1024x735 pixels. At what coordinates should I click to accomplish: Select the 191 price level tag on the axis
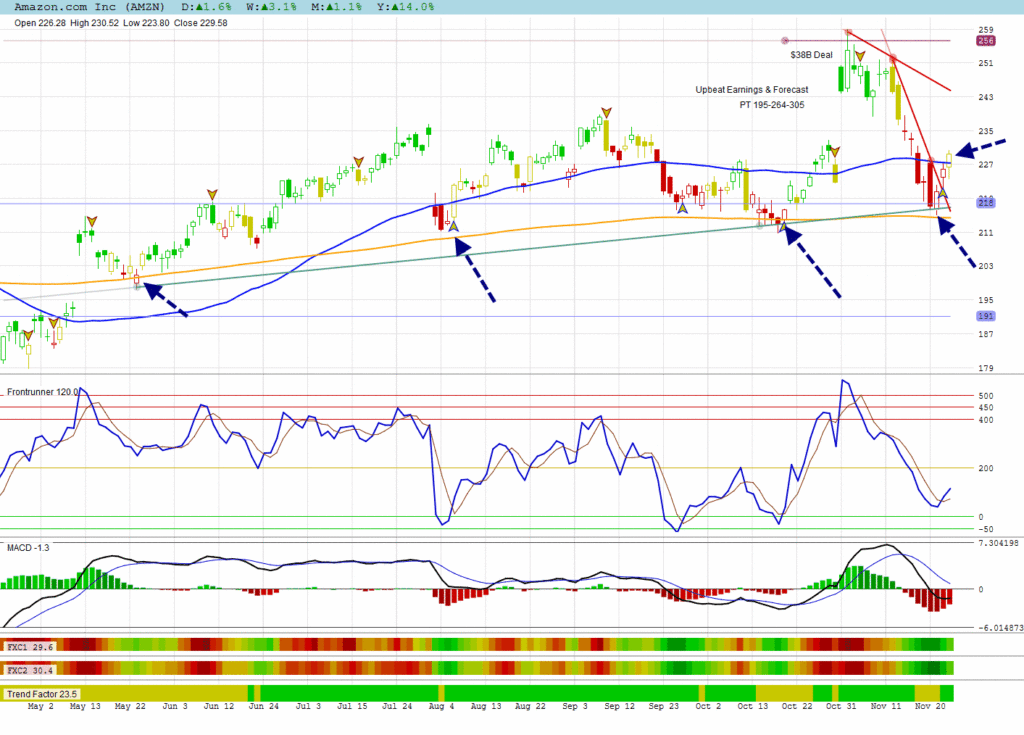tap(984, 316)
